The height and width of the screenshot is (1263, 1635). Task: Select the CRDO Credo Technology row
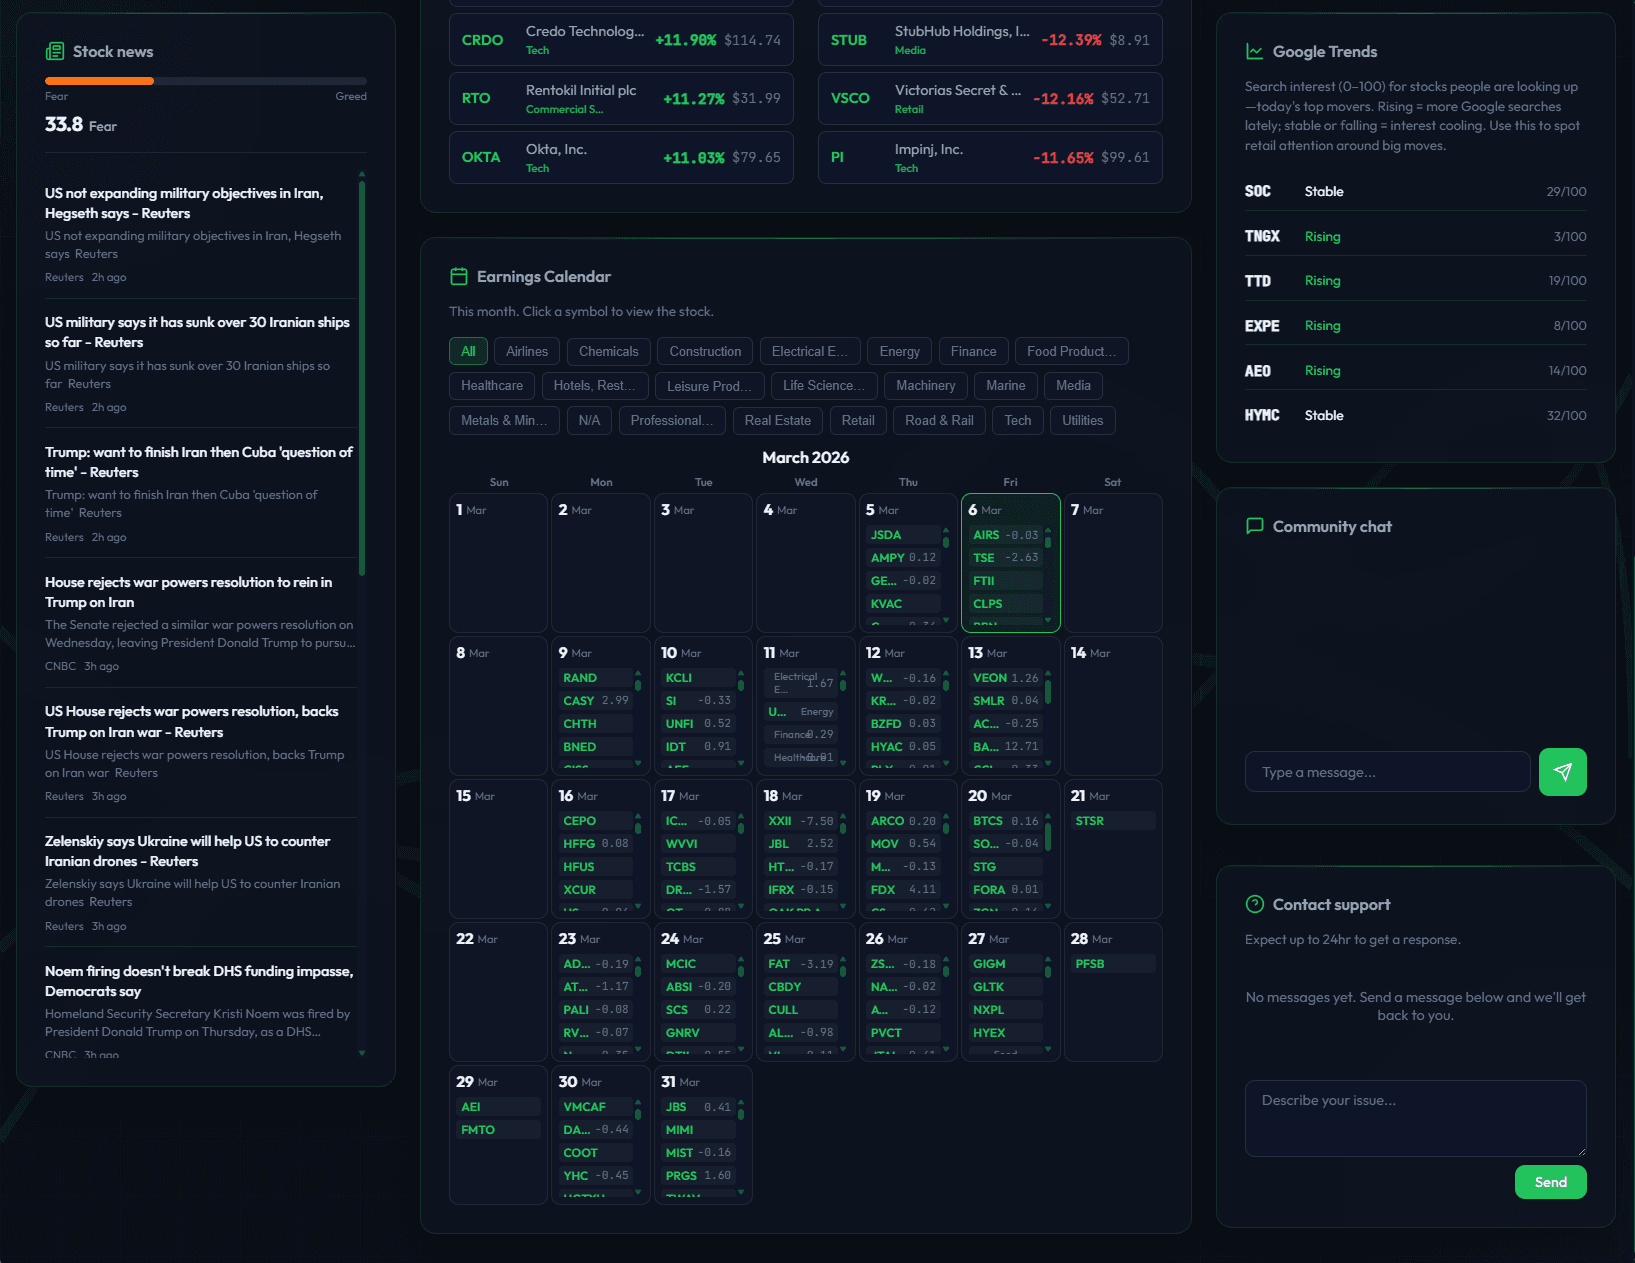[620, 39]
